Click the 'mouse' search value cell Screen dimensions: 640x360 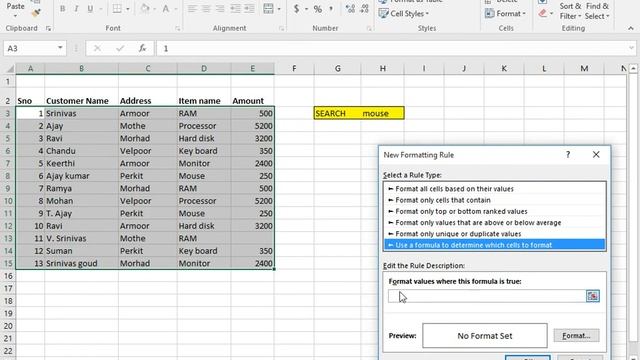(x=382, y=113)
